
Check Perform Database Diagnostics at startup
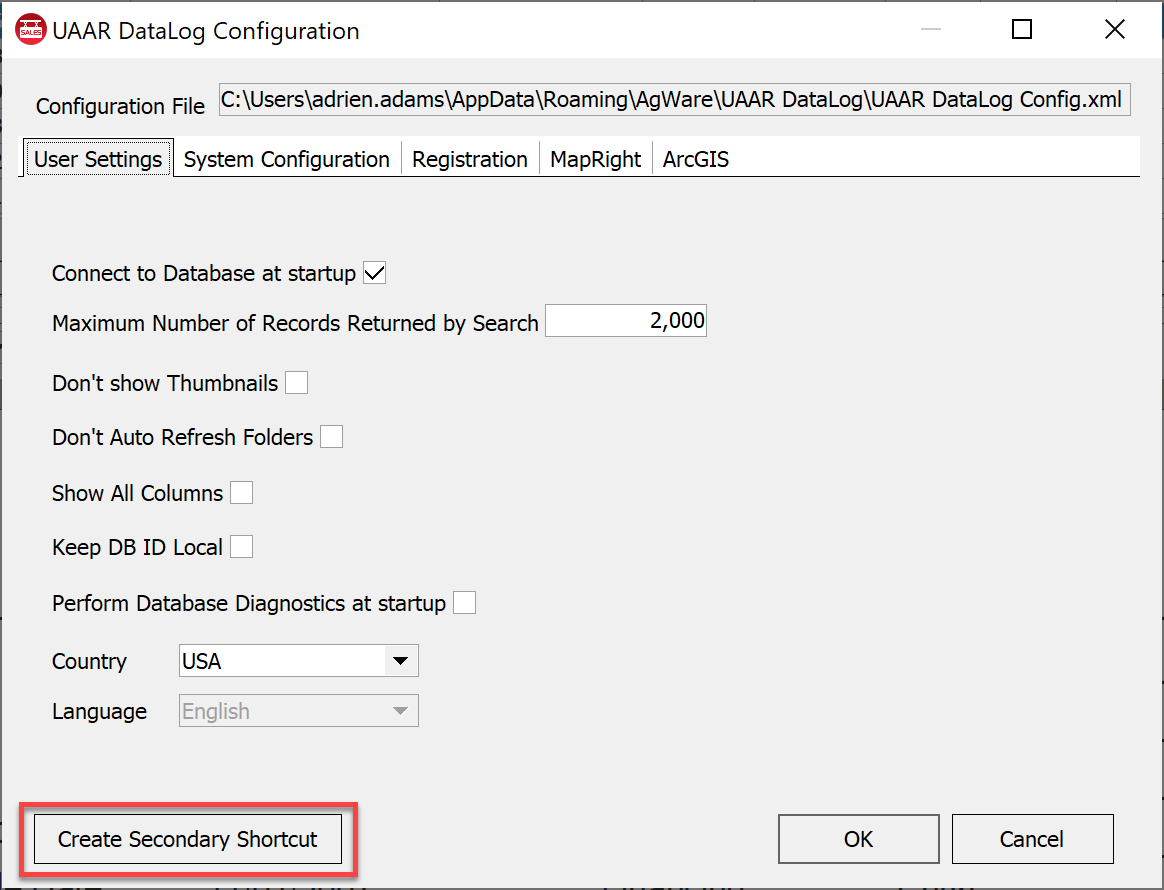(x=464, y=603)
